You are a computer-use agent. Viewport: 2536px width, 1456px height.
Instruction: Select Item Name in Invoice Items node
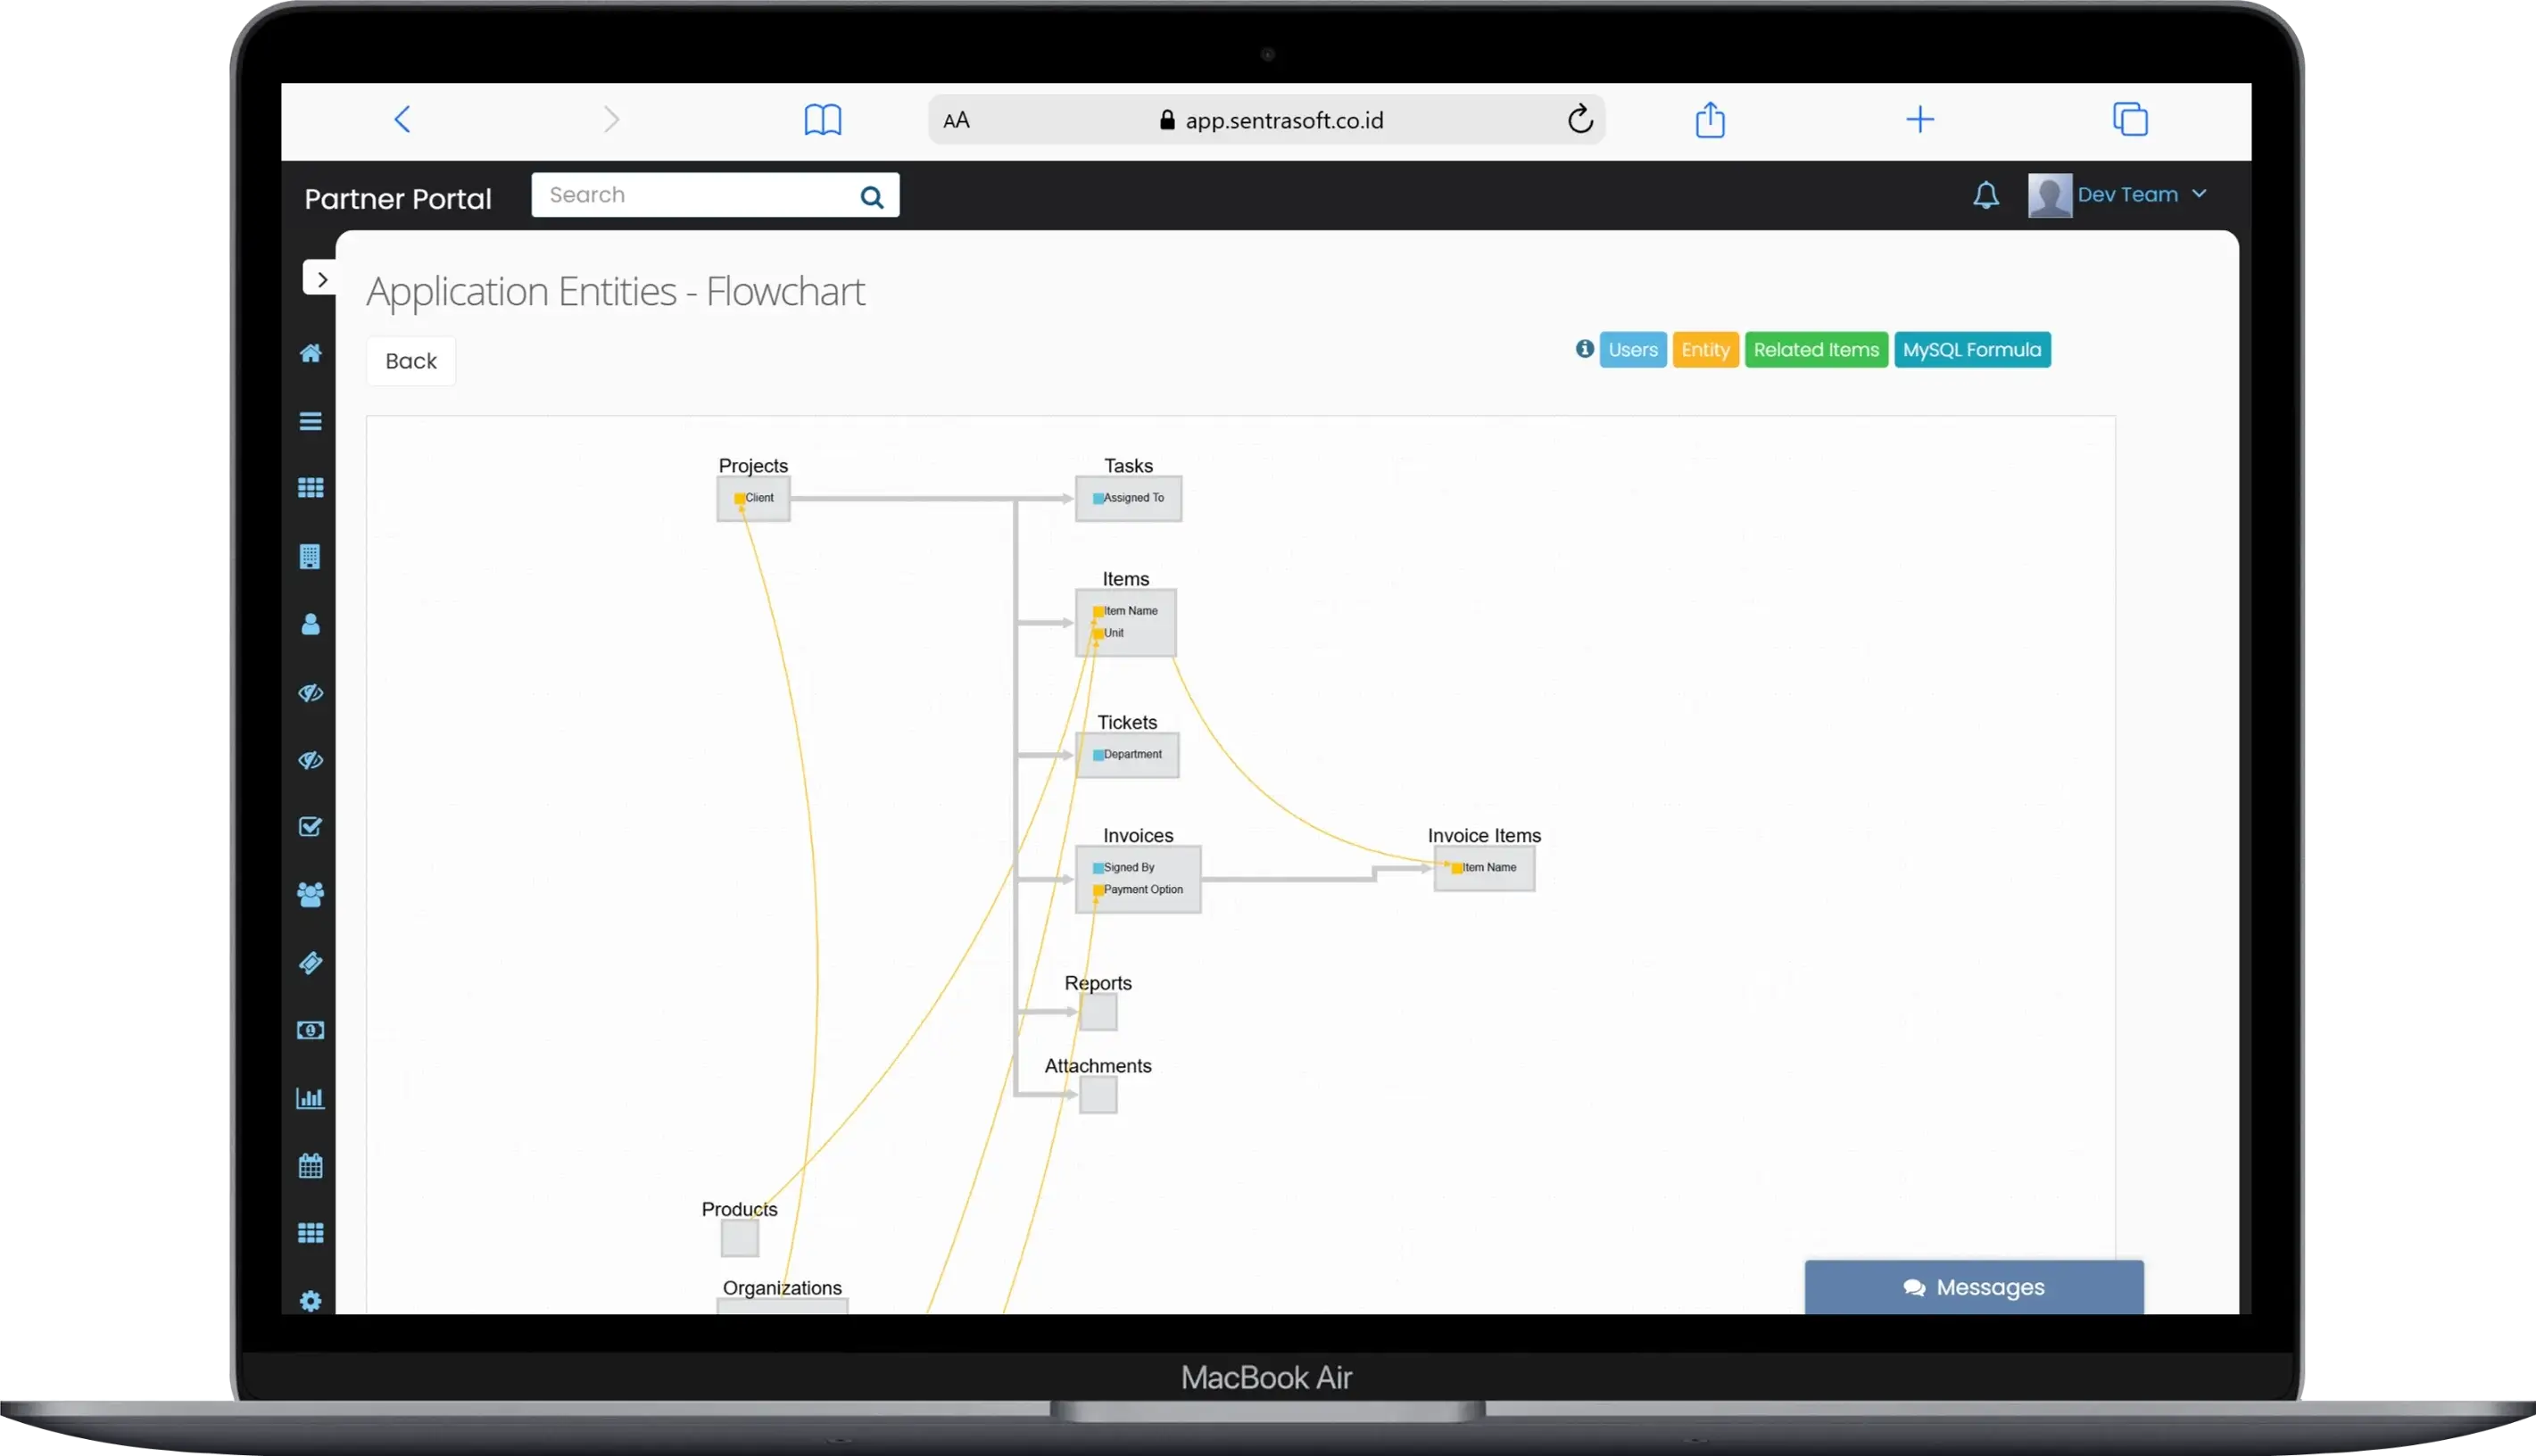point(1485,868)
